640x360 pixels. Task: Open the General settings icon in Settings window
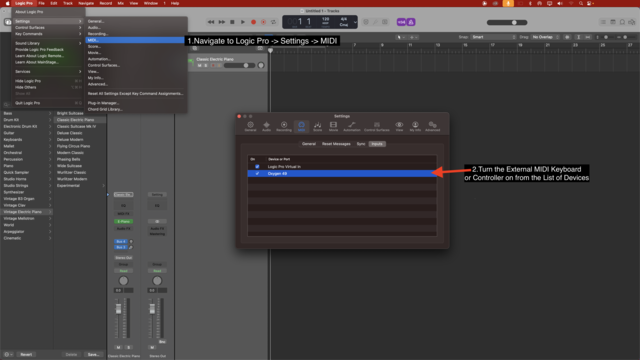click(x=250, y=126)
